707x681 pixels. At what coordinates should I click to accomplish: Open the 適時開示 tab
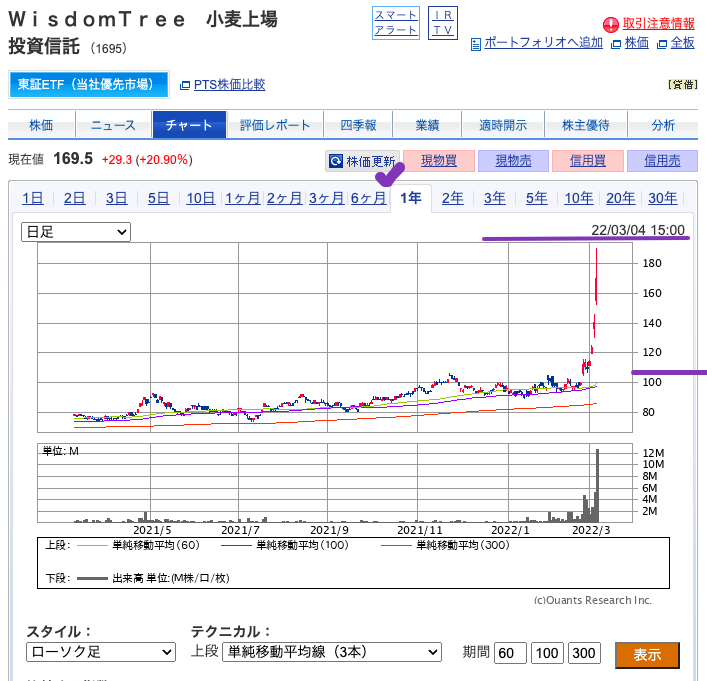click(x=503, y=125)
